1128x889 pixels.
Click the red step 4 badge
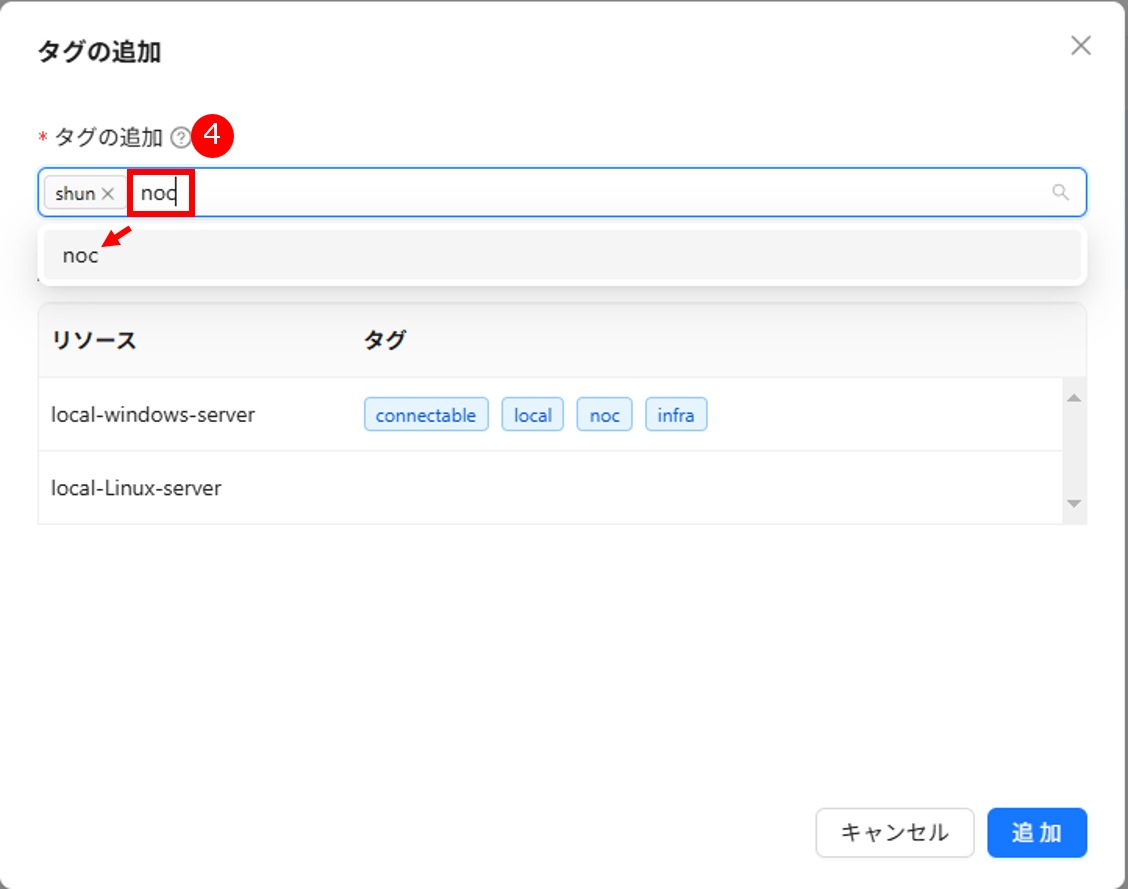pos(212,136)
